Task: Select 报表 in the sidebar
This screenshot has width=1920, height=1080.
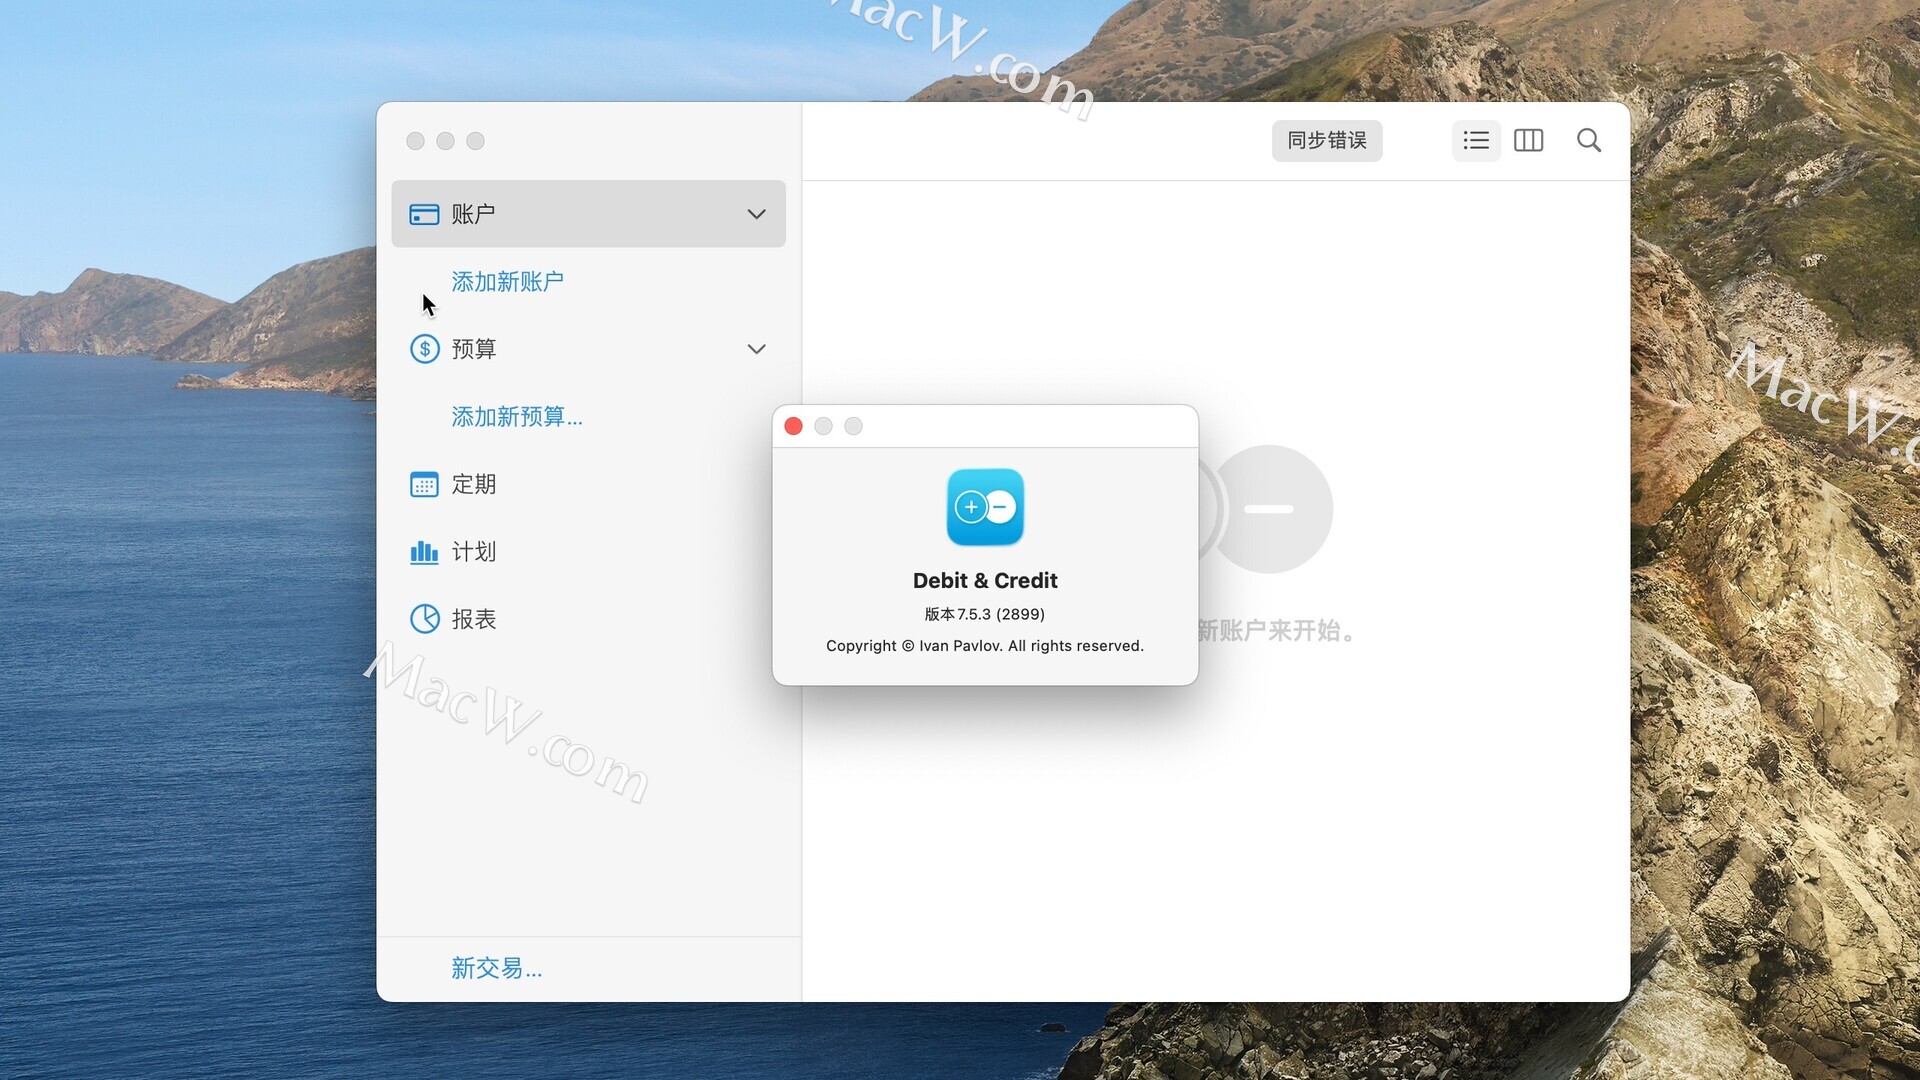Action: point(474,619)
